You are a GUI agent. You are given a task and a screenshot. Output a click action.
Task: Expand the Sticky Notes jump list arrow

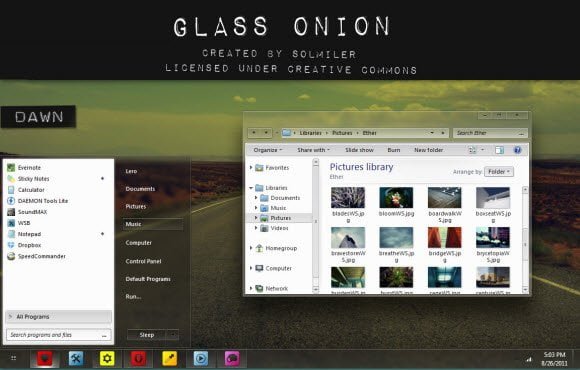point(102,179)
